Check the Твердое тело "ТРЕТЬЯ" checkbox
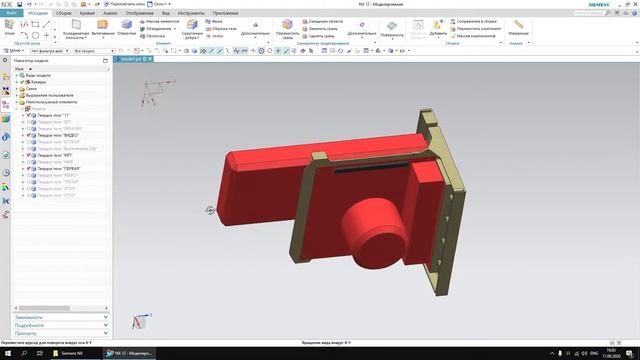640x360 pixels. point(29,182)
